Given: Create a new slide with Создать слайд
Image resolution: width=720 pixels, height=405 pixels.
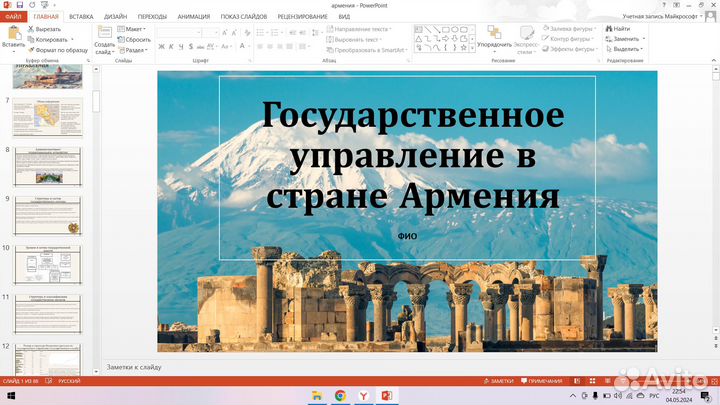Looking at the screenshot, I should (x=104, y=40).
